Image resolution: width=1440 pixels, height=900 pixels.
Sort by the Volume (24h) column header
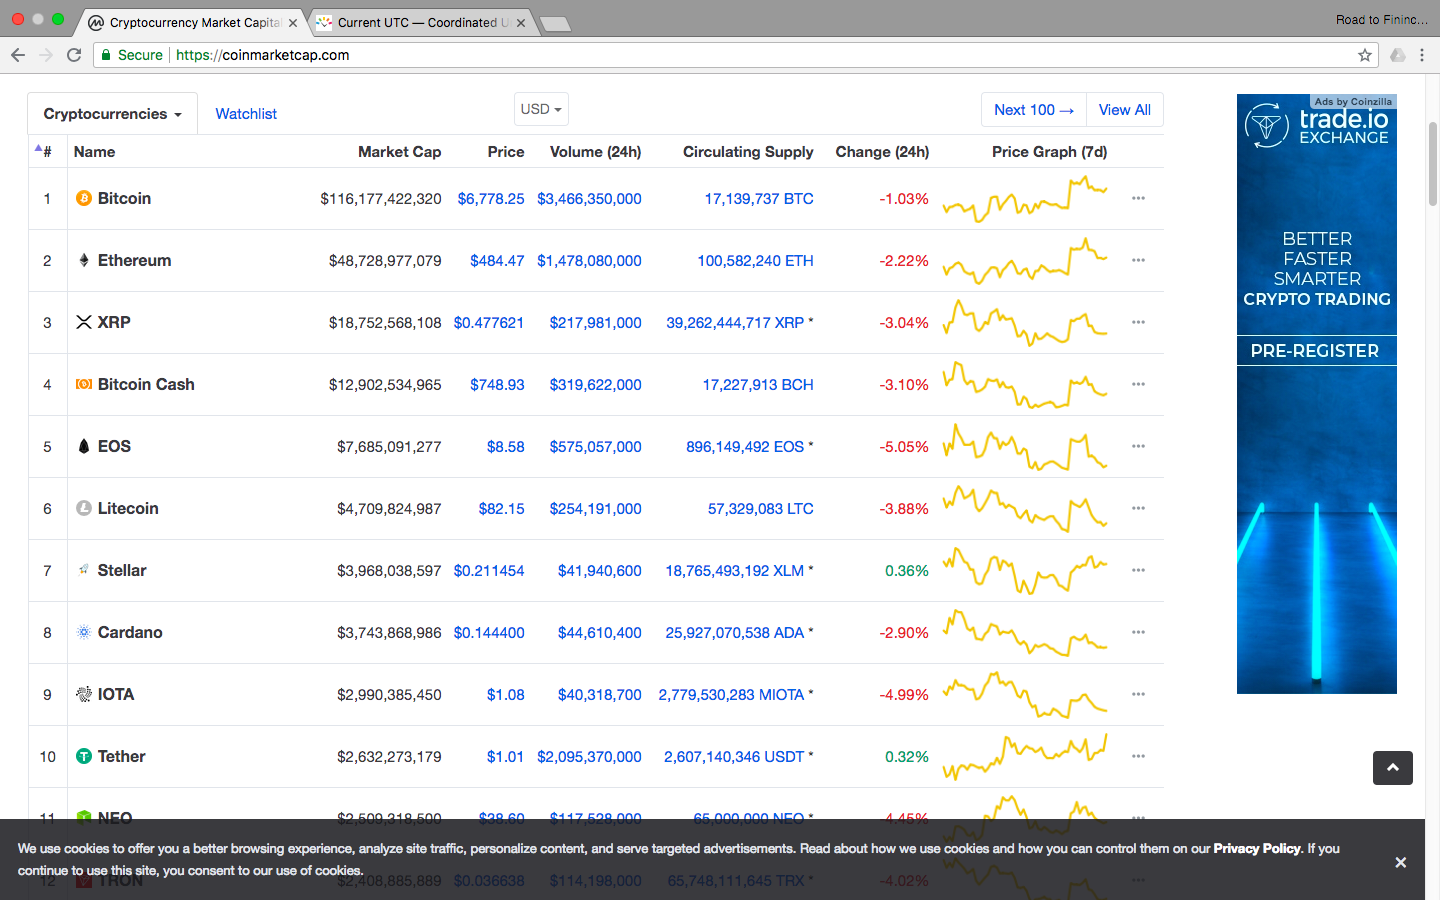pos(596,151)
